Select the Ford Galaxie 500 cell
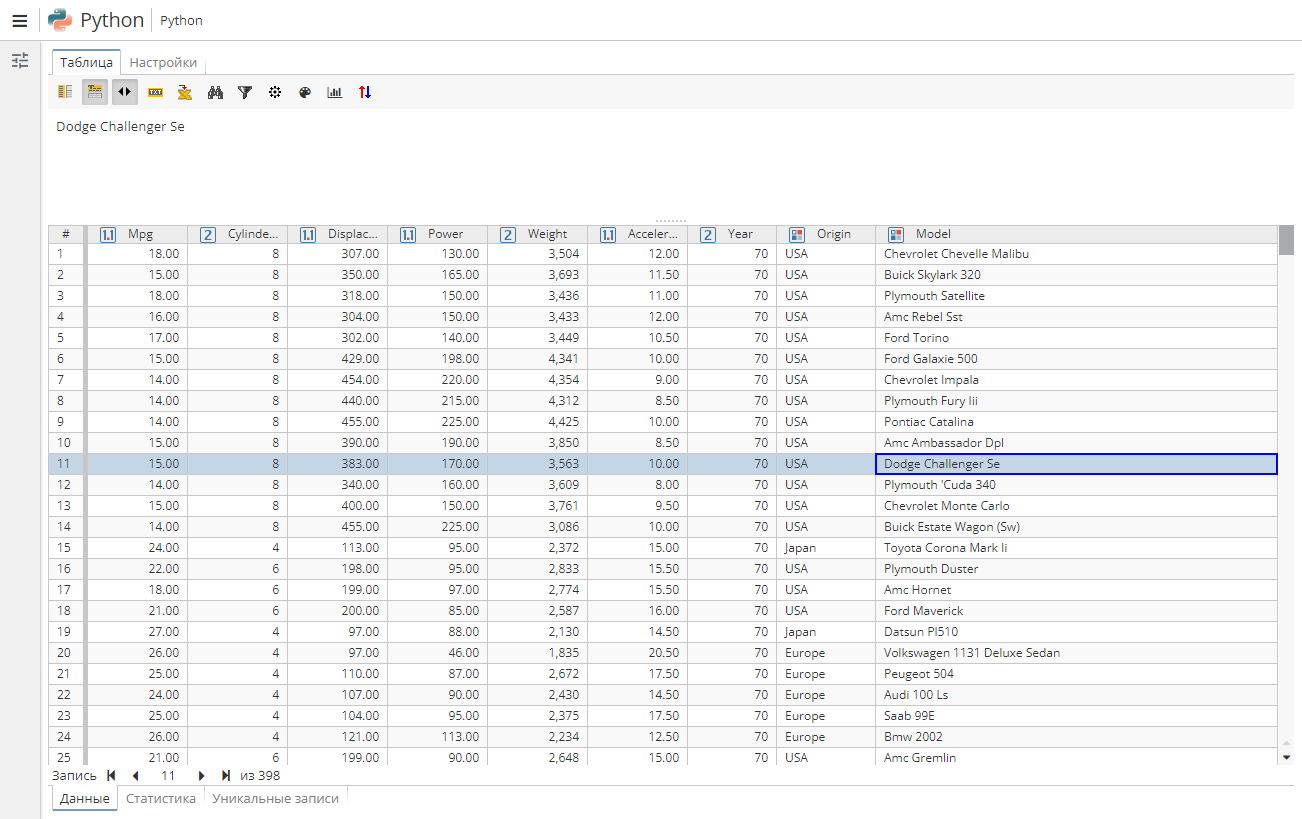This screenshot has width=1302, height=819. point(1077,359)
